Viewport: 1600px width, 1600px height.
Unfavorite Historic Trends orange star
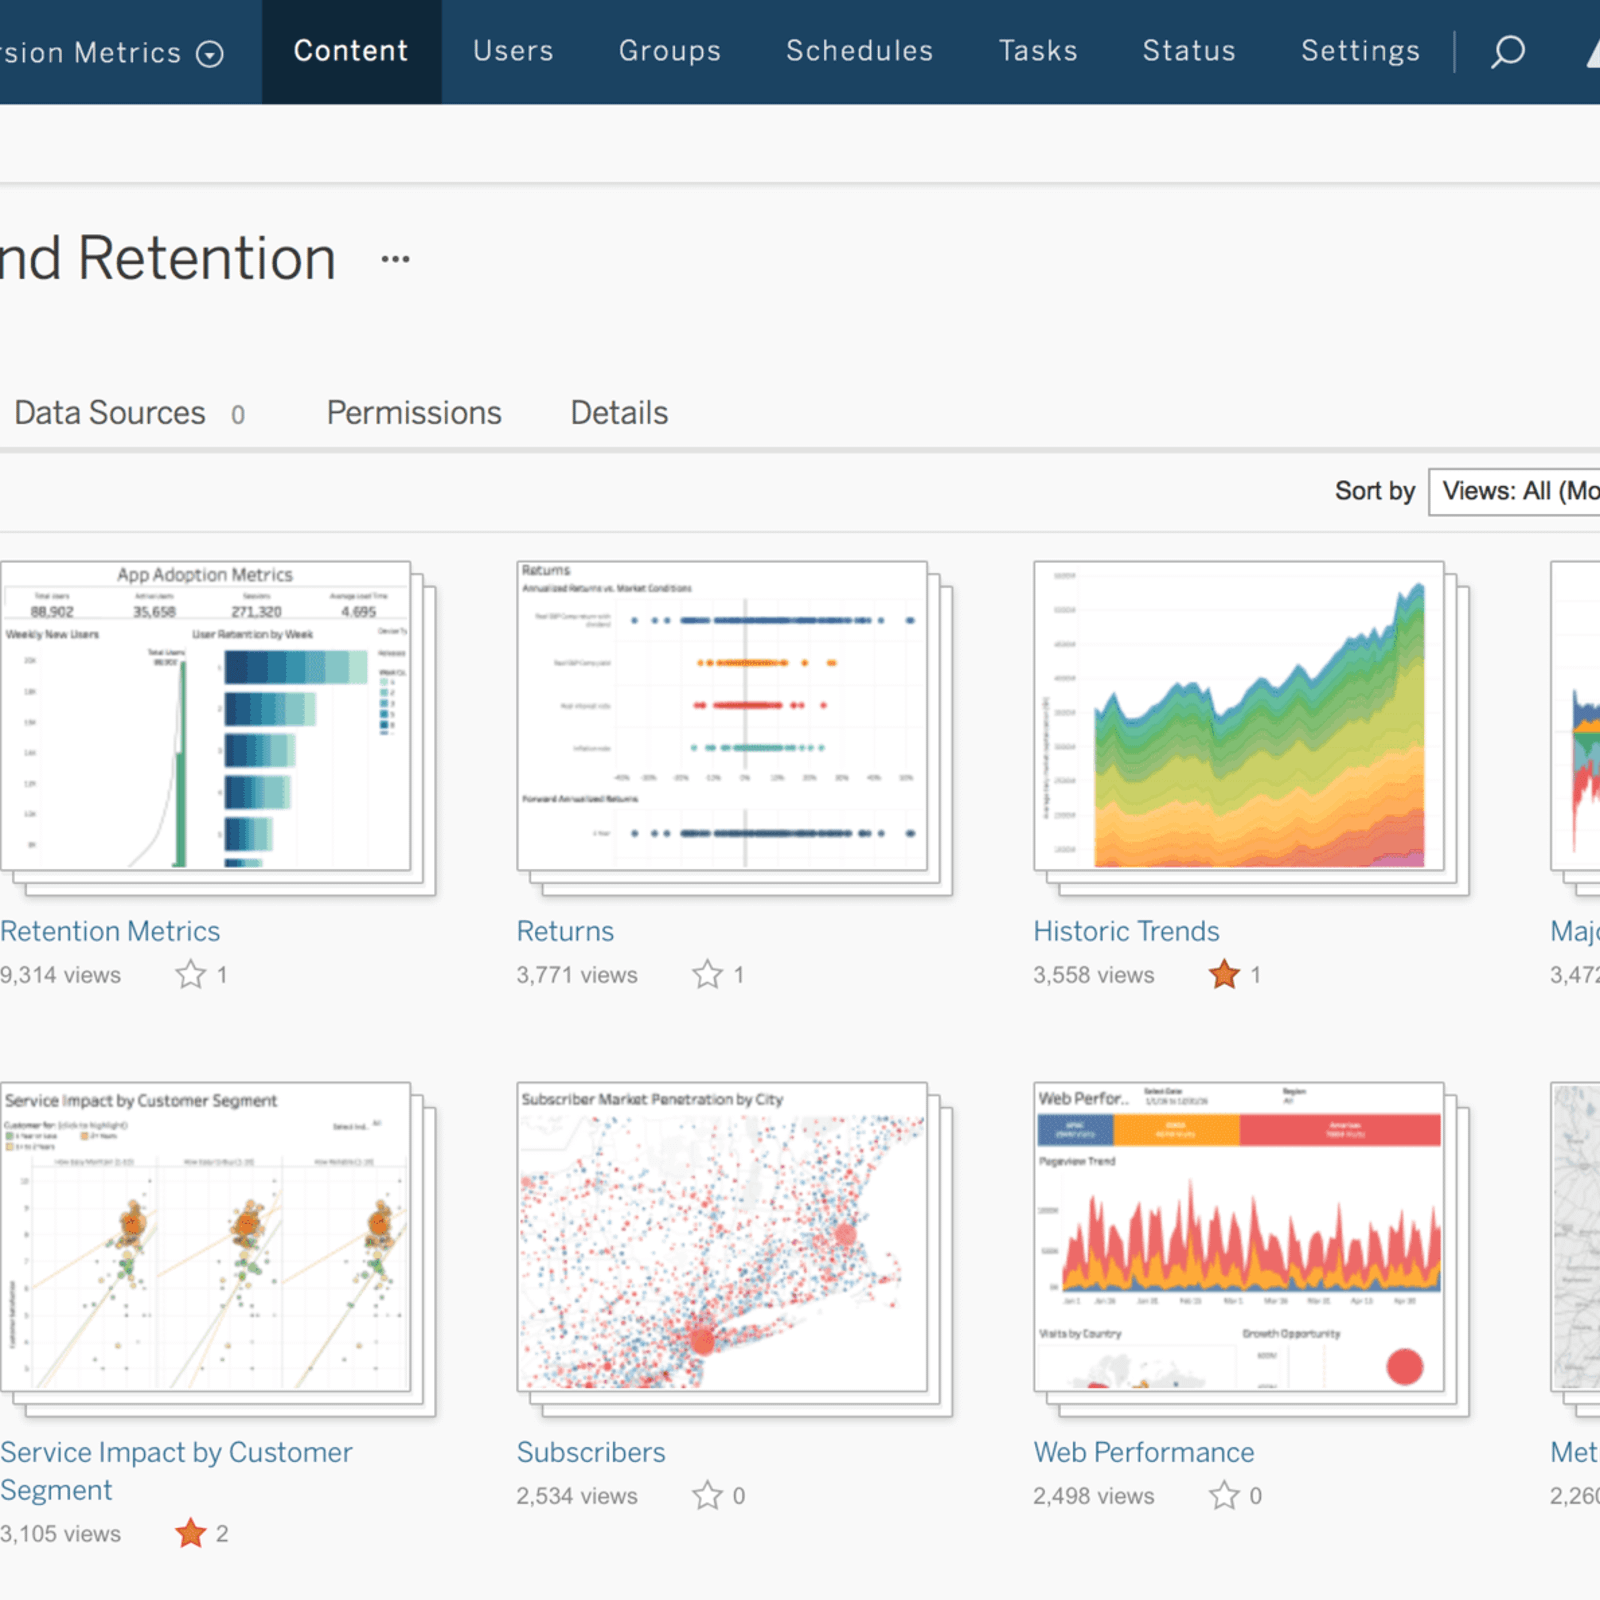[x=1224, y=974]
